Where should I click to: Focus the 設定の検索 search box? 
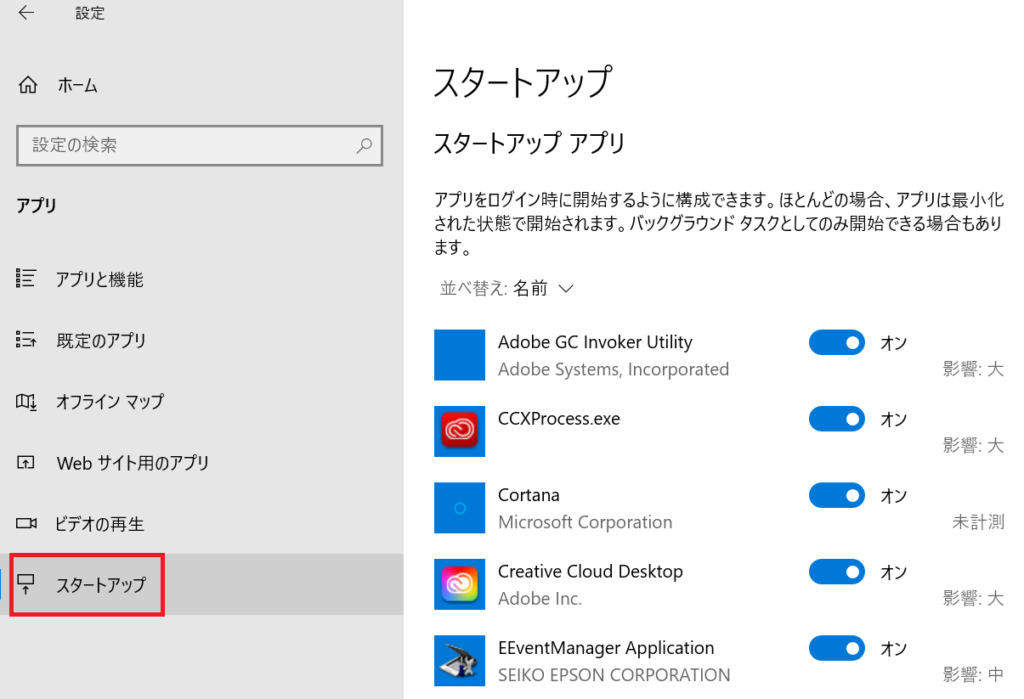199,145
